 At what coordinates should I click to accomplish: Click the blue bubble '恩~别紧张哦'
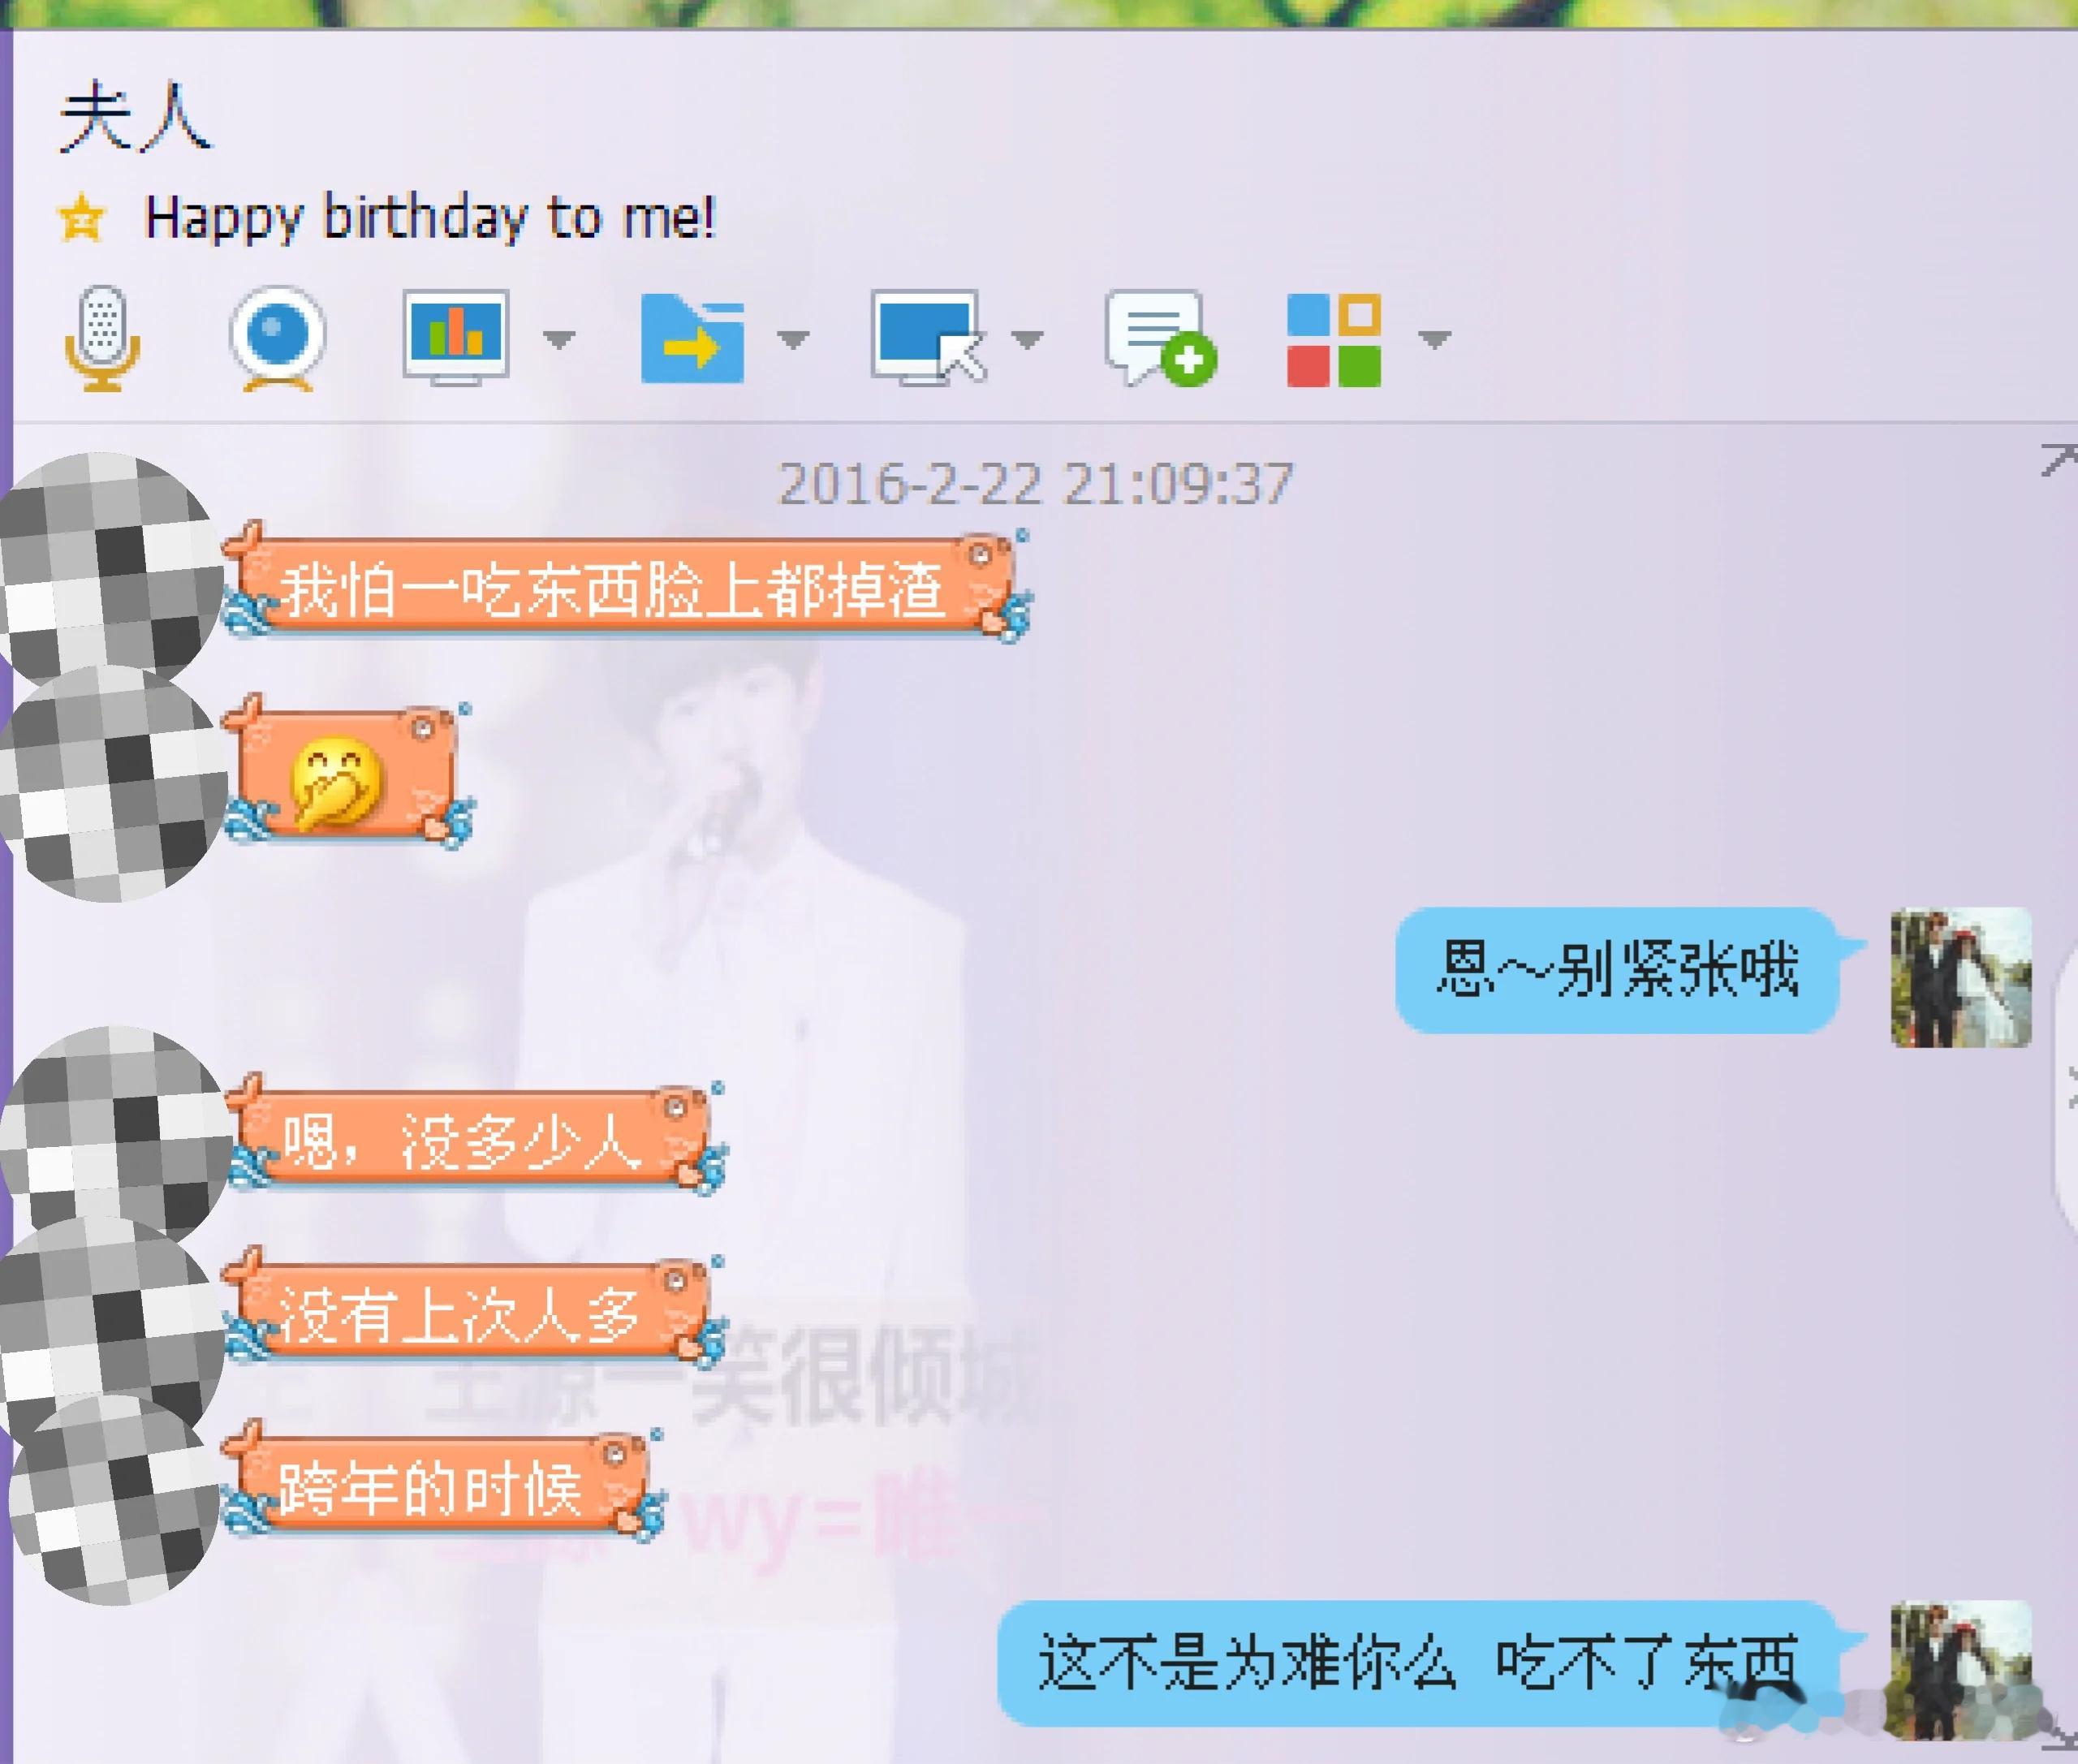[1617, 969]
